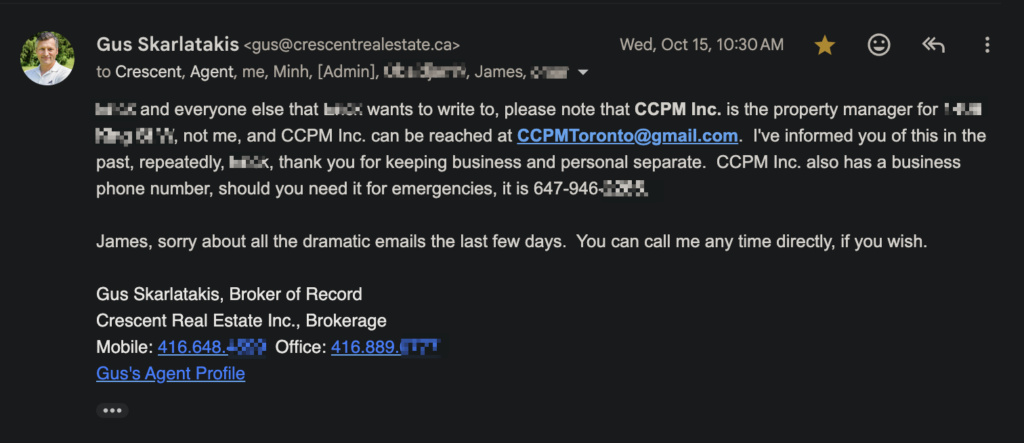Click Gus Skarlatakis's profile photo
The width and height of the screenshot is (1024, 443).
click(x=47, y=58)
